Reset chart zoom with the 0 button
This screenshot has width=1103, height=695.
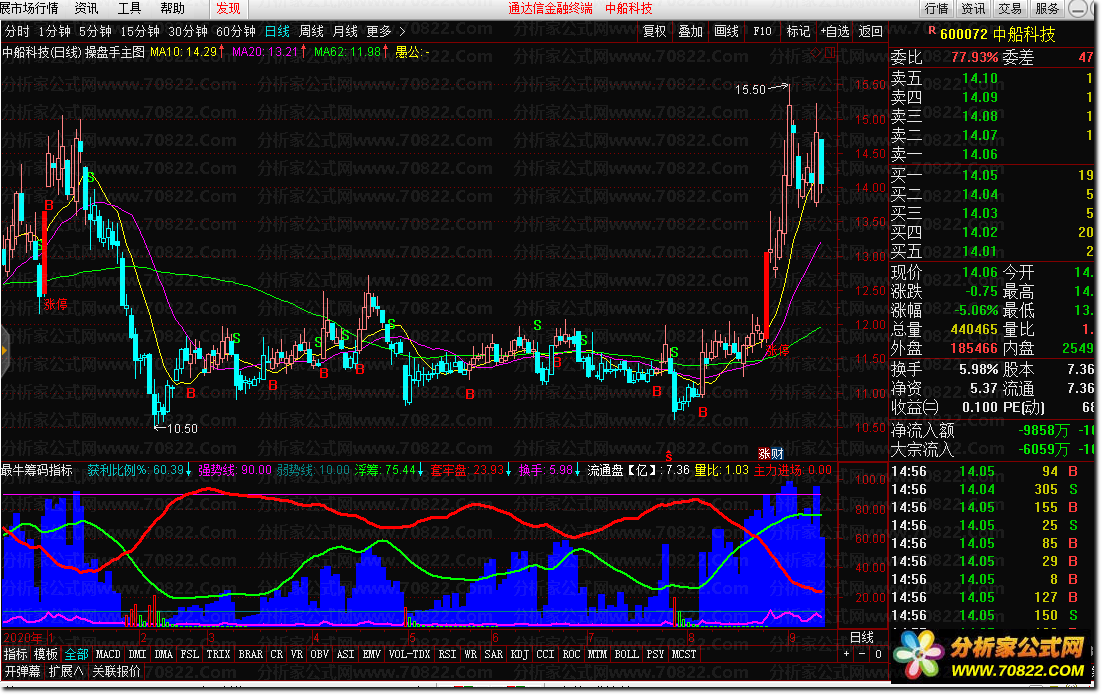878,654
